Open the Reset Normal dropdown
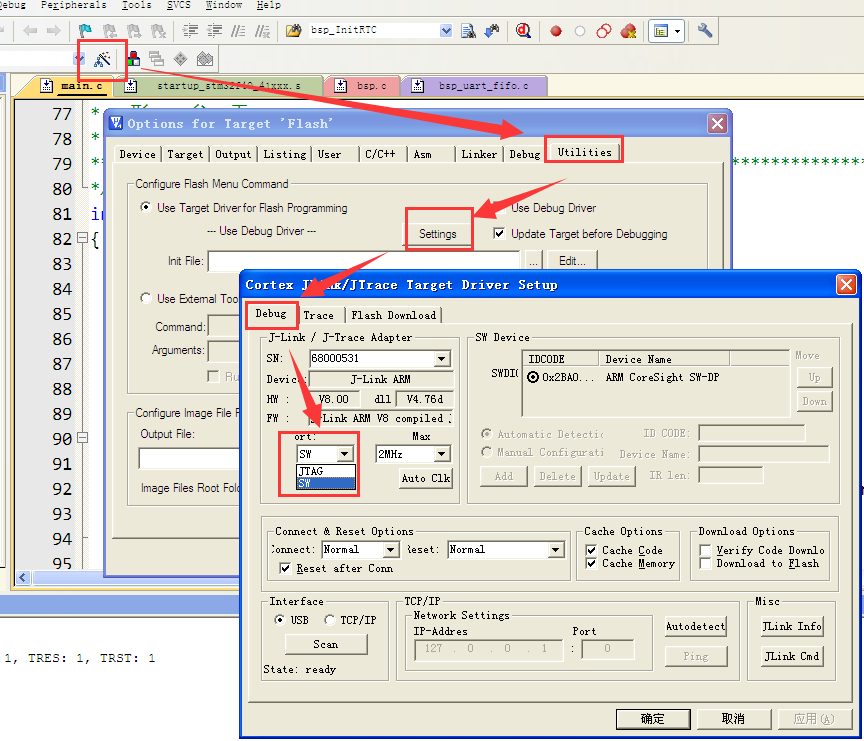The height and width of the screenshot is (741, 864). 555,549
